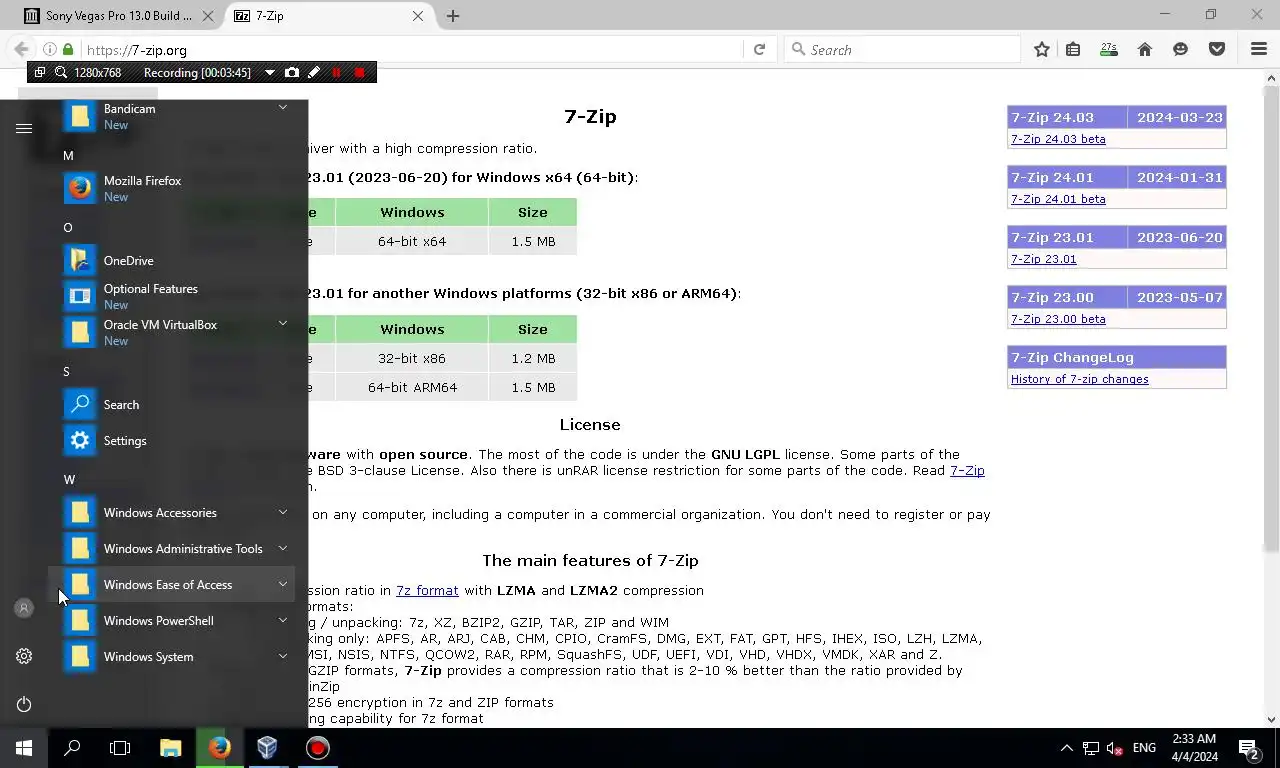Click the green padlock security icon
Screen dimensions: 1280x768
pyautogui.click(x=68, y=49)
